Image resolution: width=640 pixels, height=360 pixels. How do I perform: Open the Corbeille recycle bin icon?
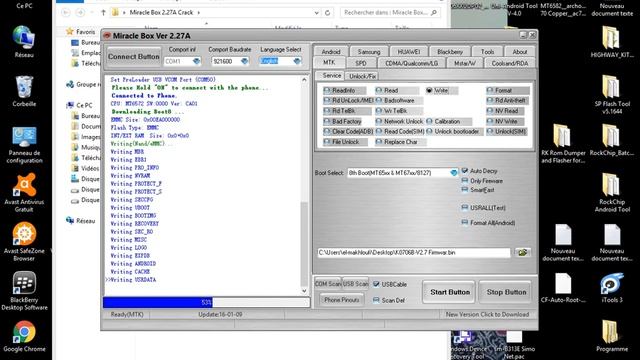point(24,91)
